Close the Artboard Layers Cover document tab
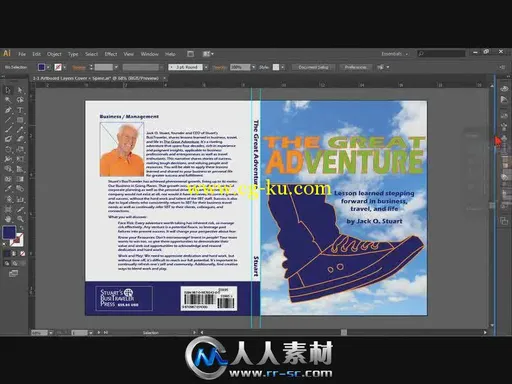512x384 pixels. pyautogui.click(x=164, y=78)
